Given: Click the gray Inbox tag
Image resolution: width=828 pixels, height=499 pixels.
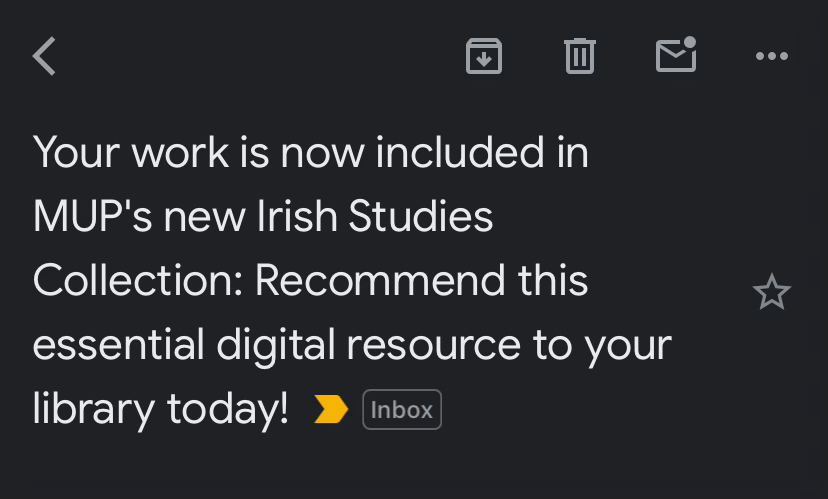Looking at the screenshot, I should point(402,409).
